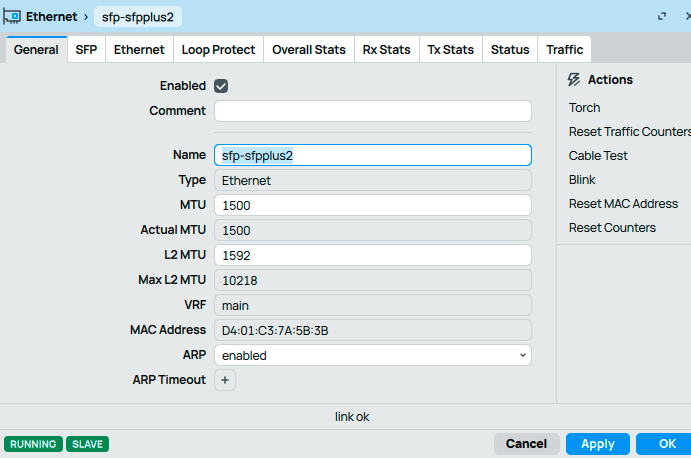Expand the window with the fullscreen icon
Image resolution: width=691 pixels, height=458 pixels.
click(661, 17)
